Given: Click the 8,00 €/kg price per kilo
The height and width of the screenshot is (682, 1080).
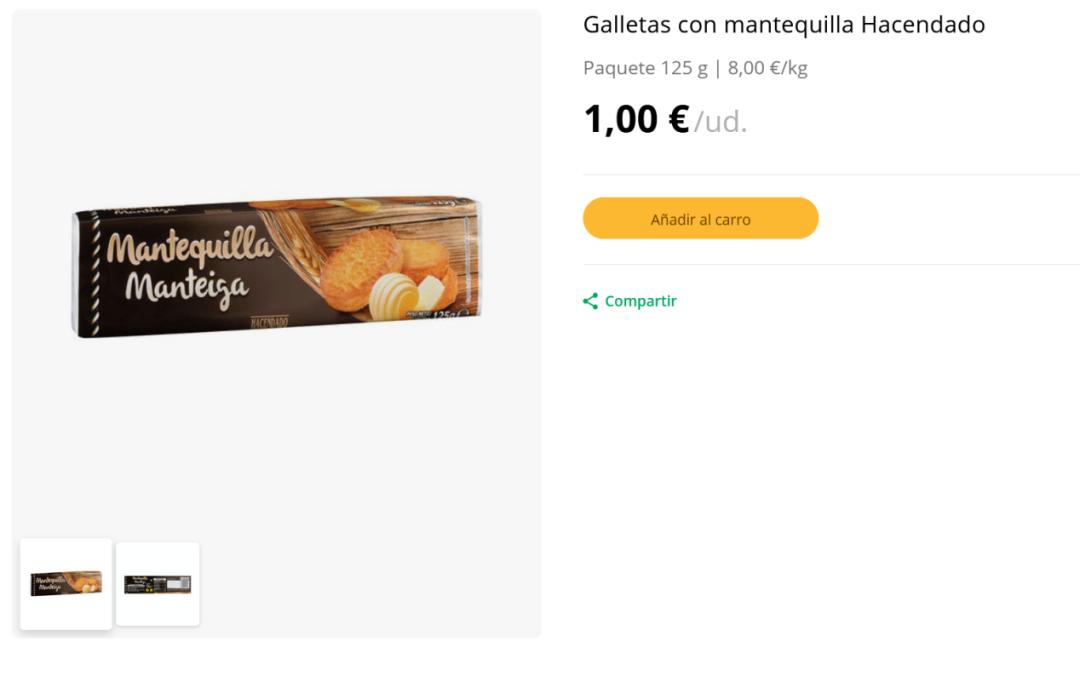Looking at the screenshot, I should click(x=768, y=68).
